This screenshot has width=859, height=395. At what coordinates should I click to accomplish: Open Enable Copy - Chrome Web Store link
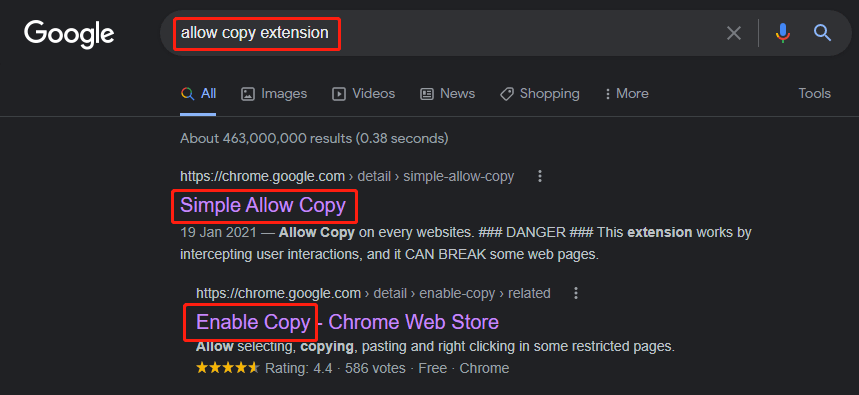(347, 322)
